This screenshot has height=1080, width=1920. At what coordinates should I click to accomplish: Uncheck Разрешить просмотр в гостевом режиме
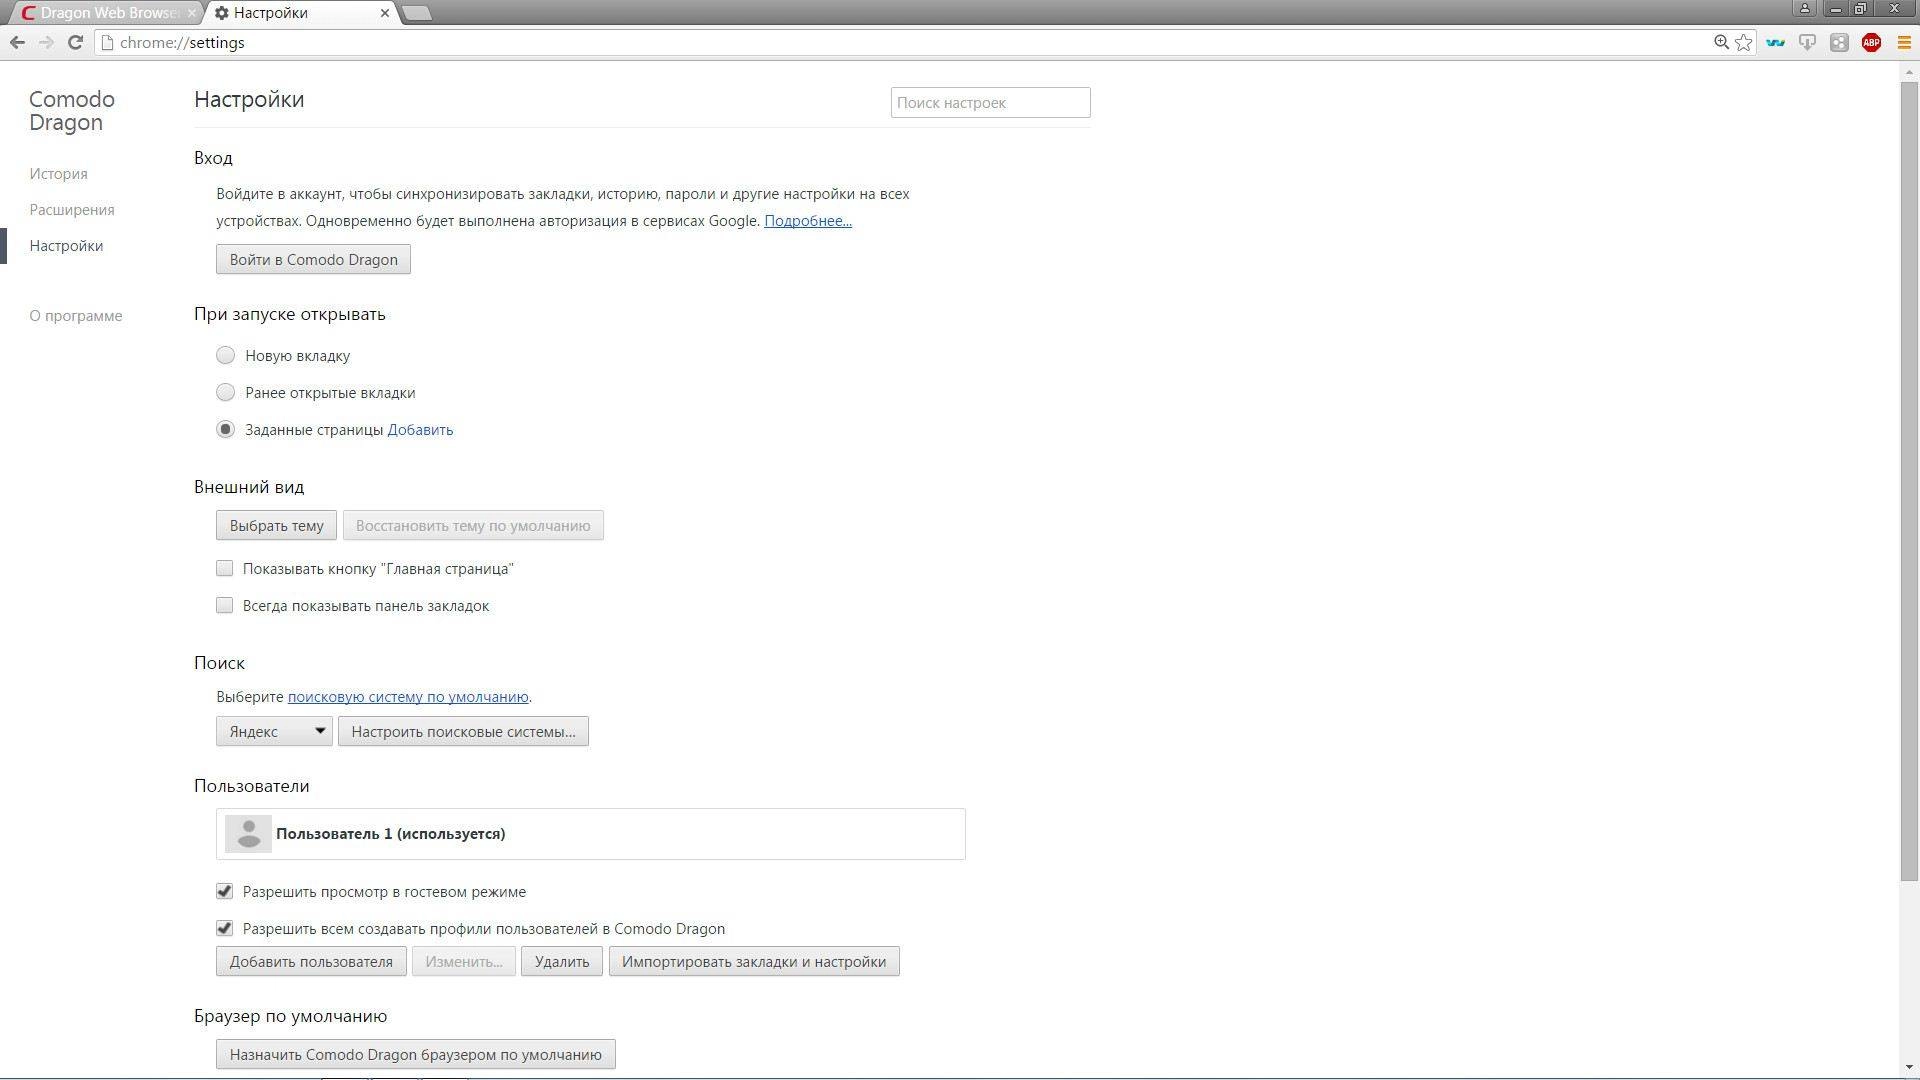(x=224, y=891)
